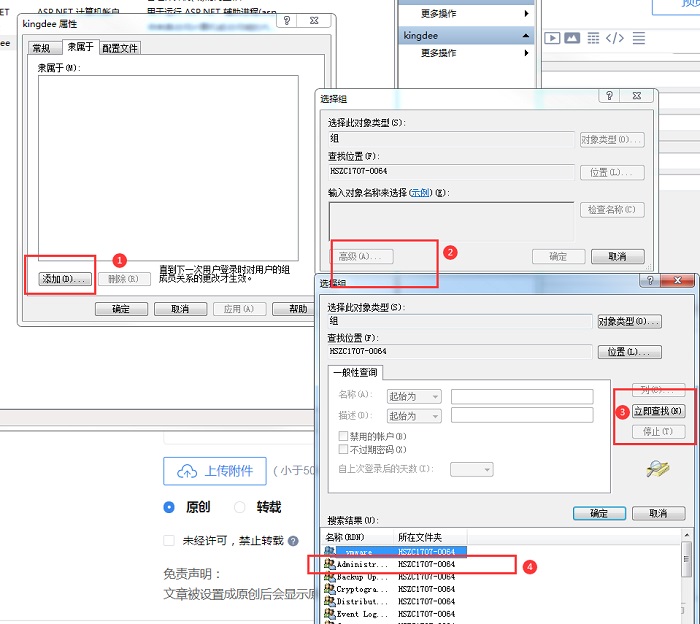Click the Administrators group icon in results
The width and height of the screenshot is (700, 624).
tap(330, 565)
